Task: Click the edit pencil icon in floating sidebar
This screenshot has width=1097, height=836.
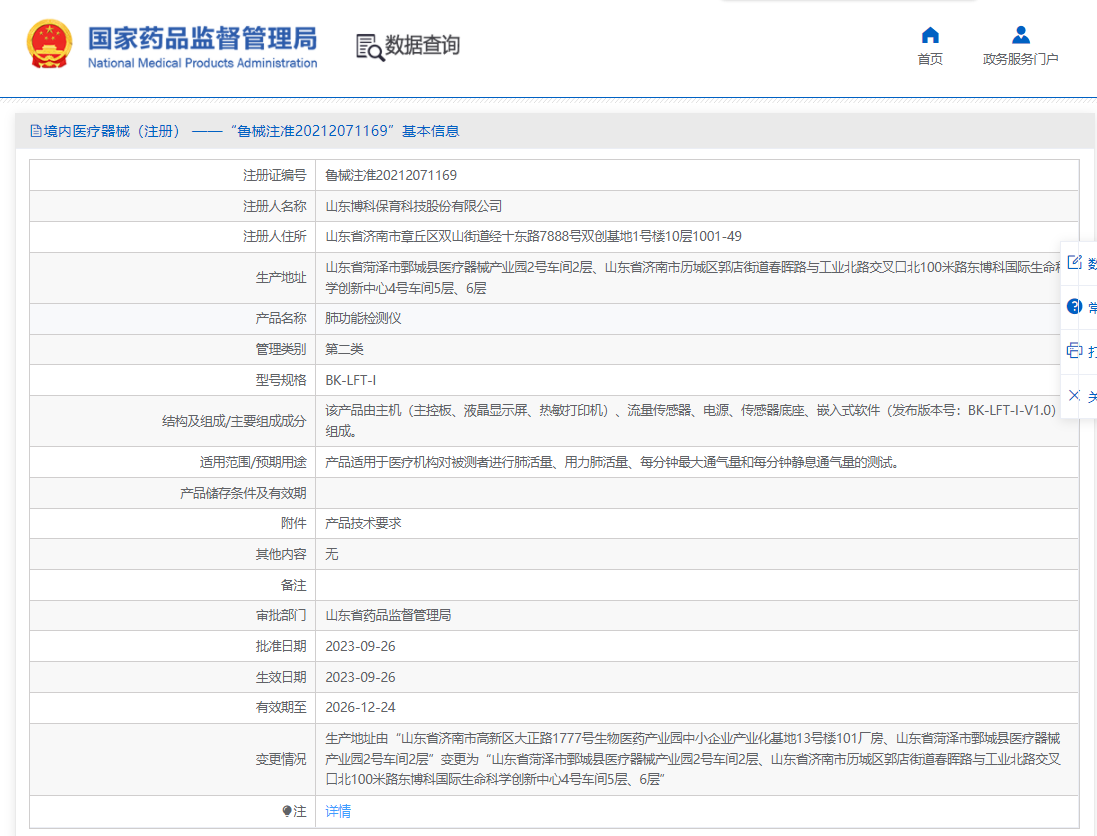Action: 1075,263
